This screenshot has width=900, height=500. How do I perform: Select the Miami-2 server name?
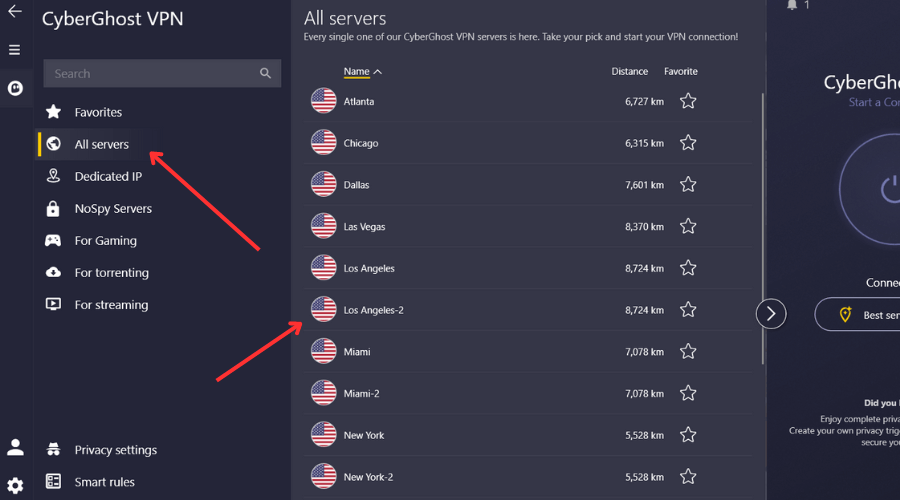click(x=362, y=393)
